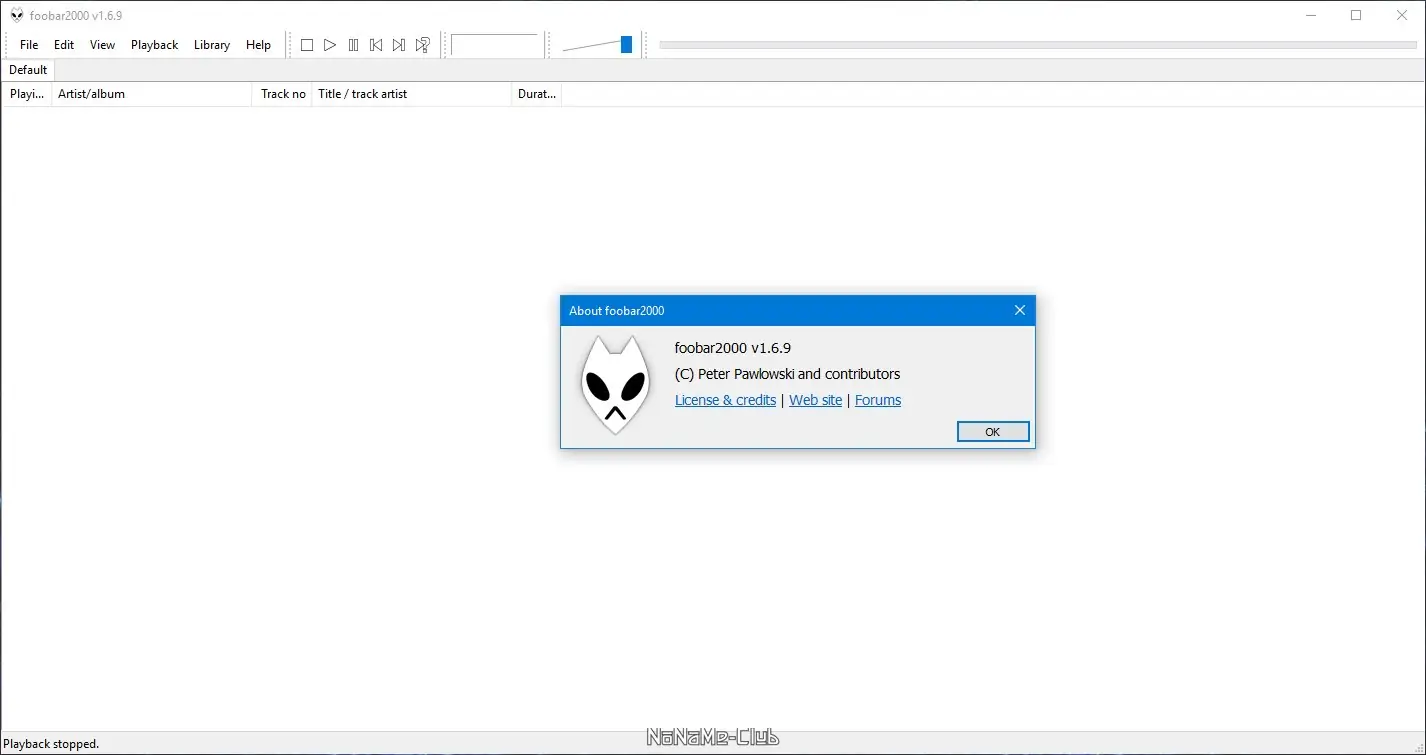
Task: Click the Stop playback button
Action: coord(307,45)
